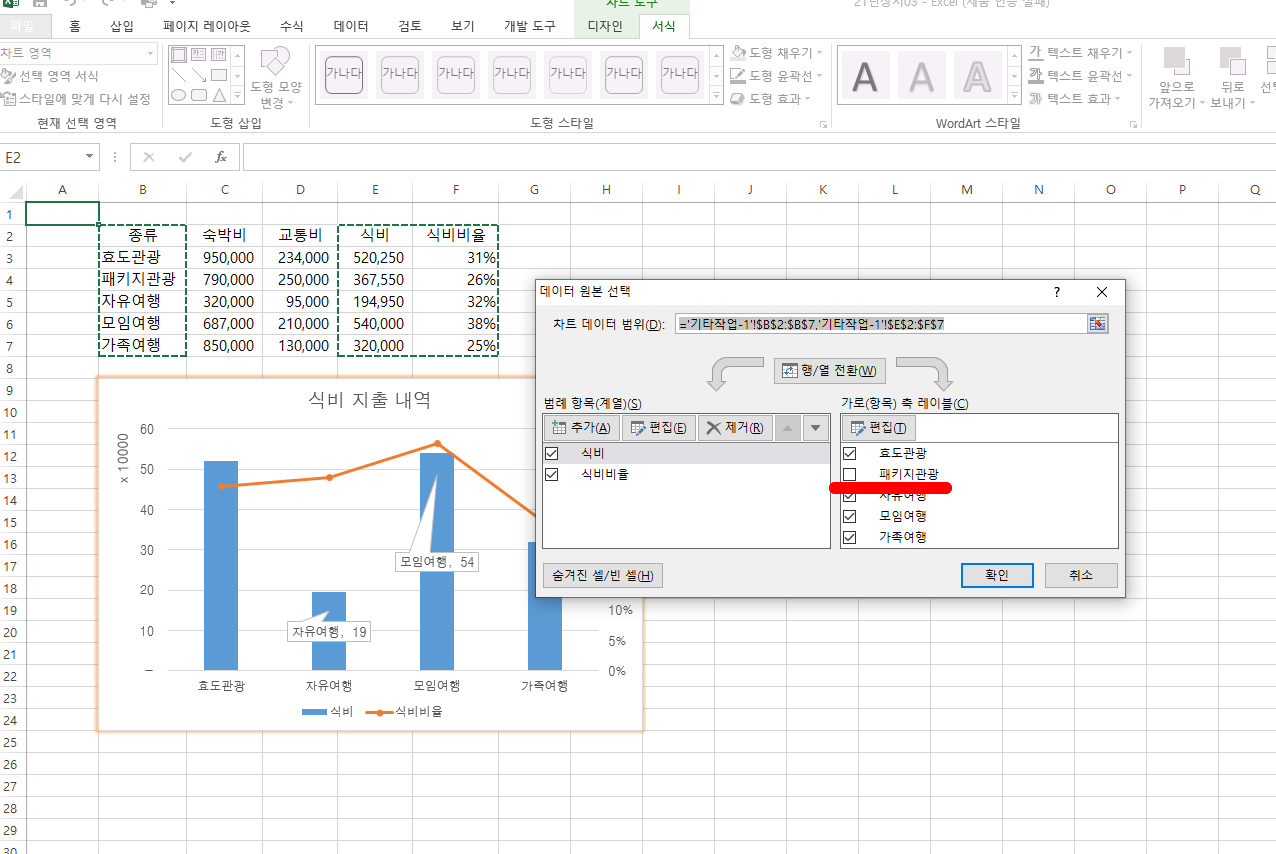Open the Name Box dropdown arrow
Viewport: 1276px width, 854px height.
pyautogui.click(x=90, y=157)
